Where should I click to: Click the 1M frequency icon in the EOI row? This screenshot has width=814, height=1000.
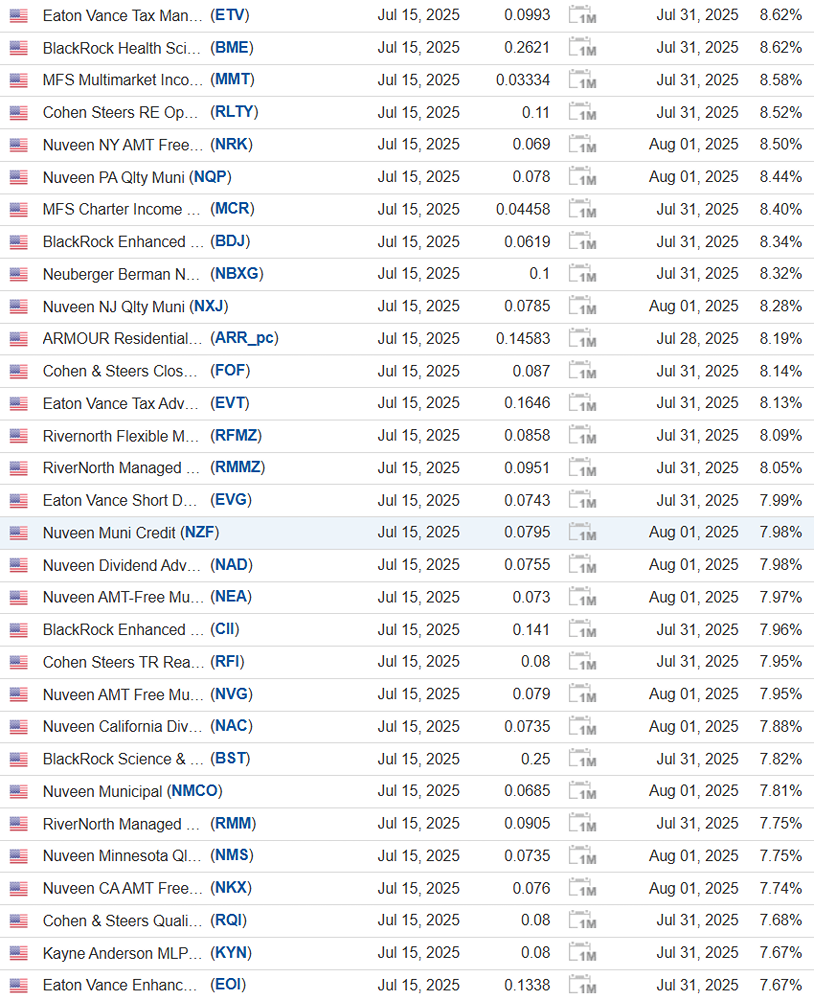coord(582,985)
